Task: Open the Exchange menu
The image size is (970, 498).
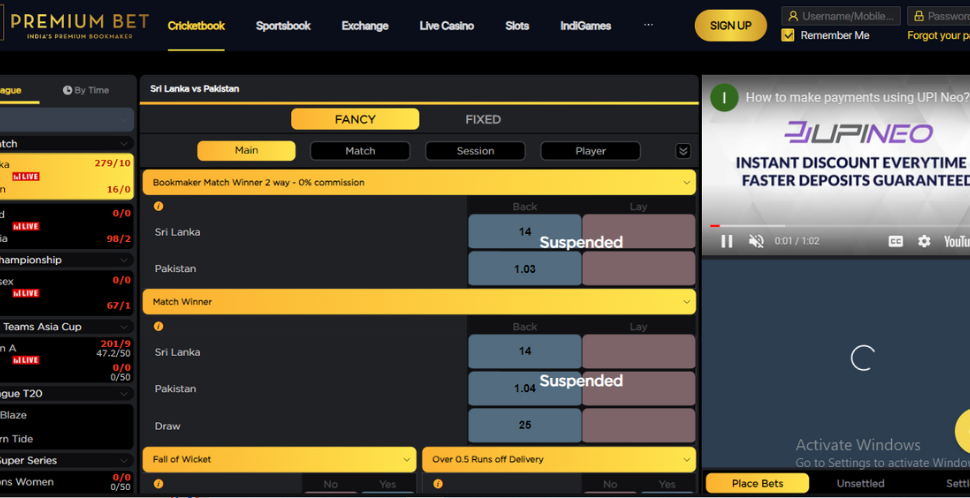Action: point(365,26)
